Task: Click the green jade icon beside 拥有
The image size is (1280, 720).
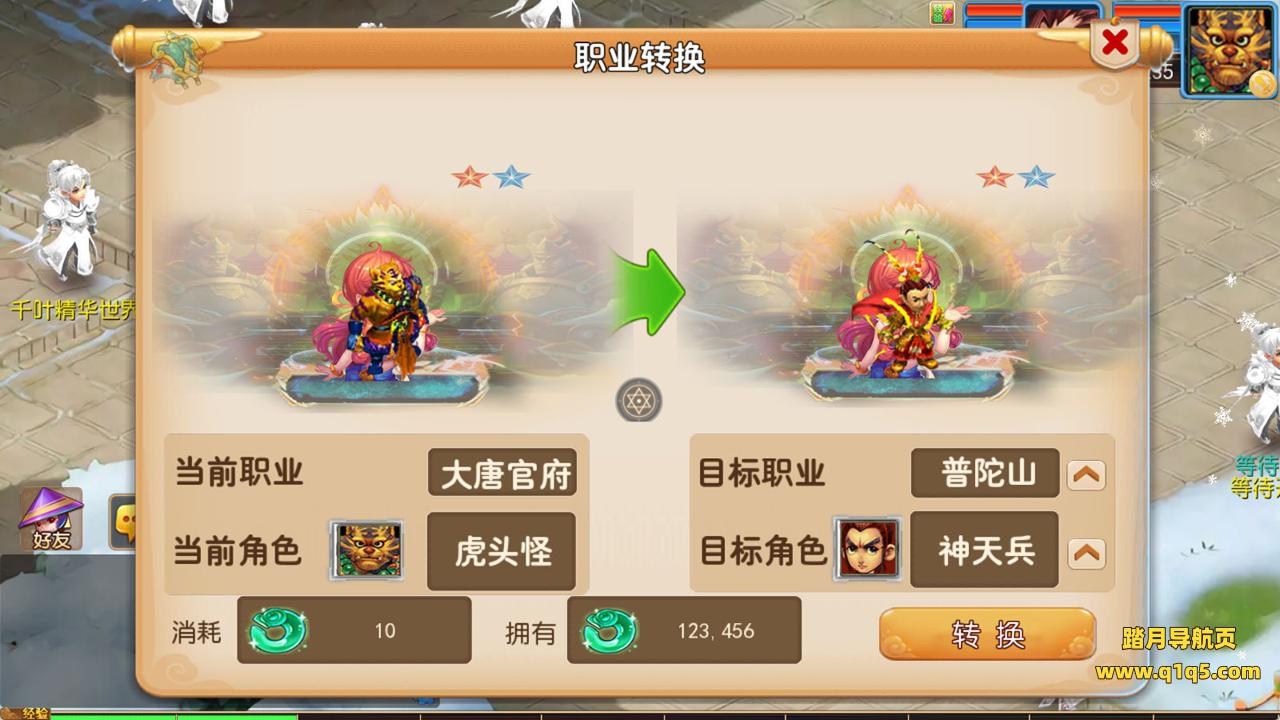Action: 609,630
